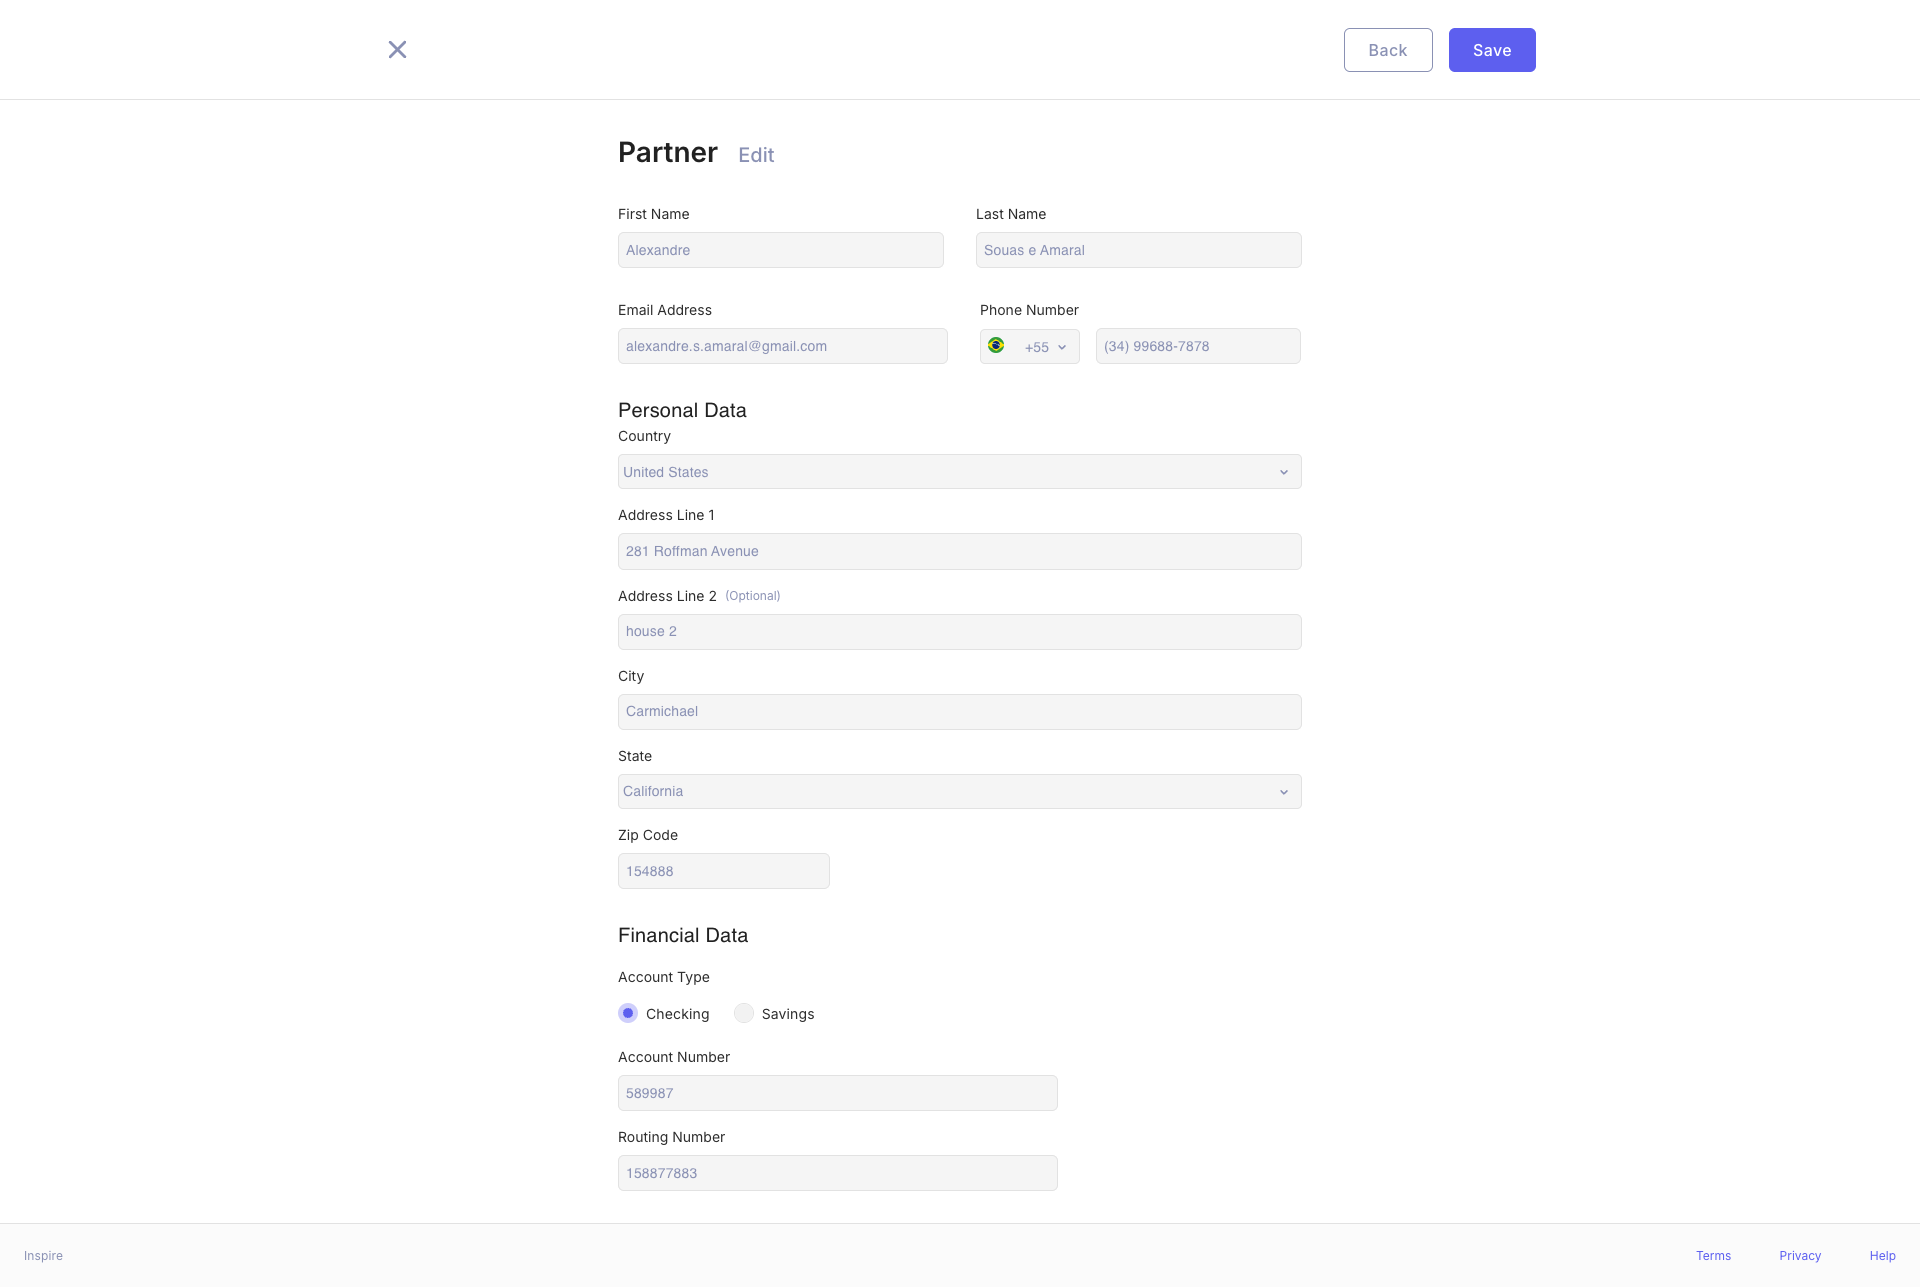Click the Zip Code field
Image resolution: width=1920 pixels, height=1287 pixels.
tap(724, 871)
